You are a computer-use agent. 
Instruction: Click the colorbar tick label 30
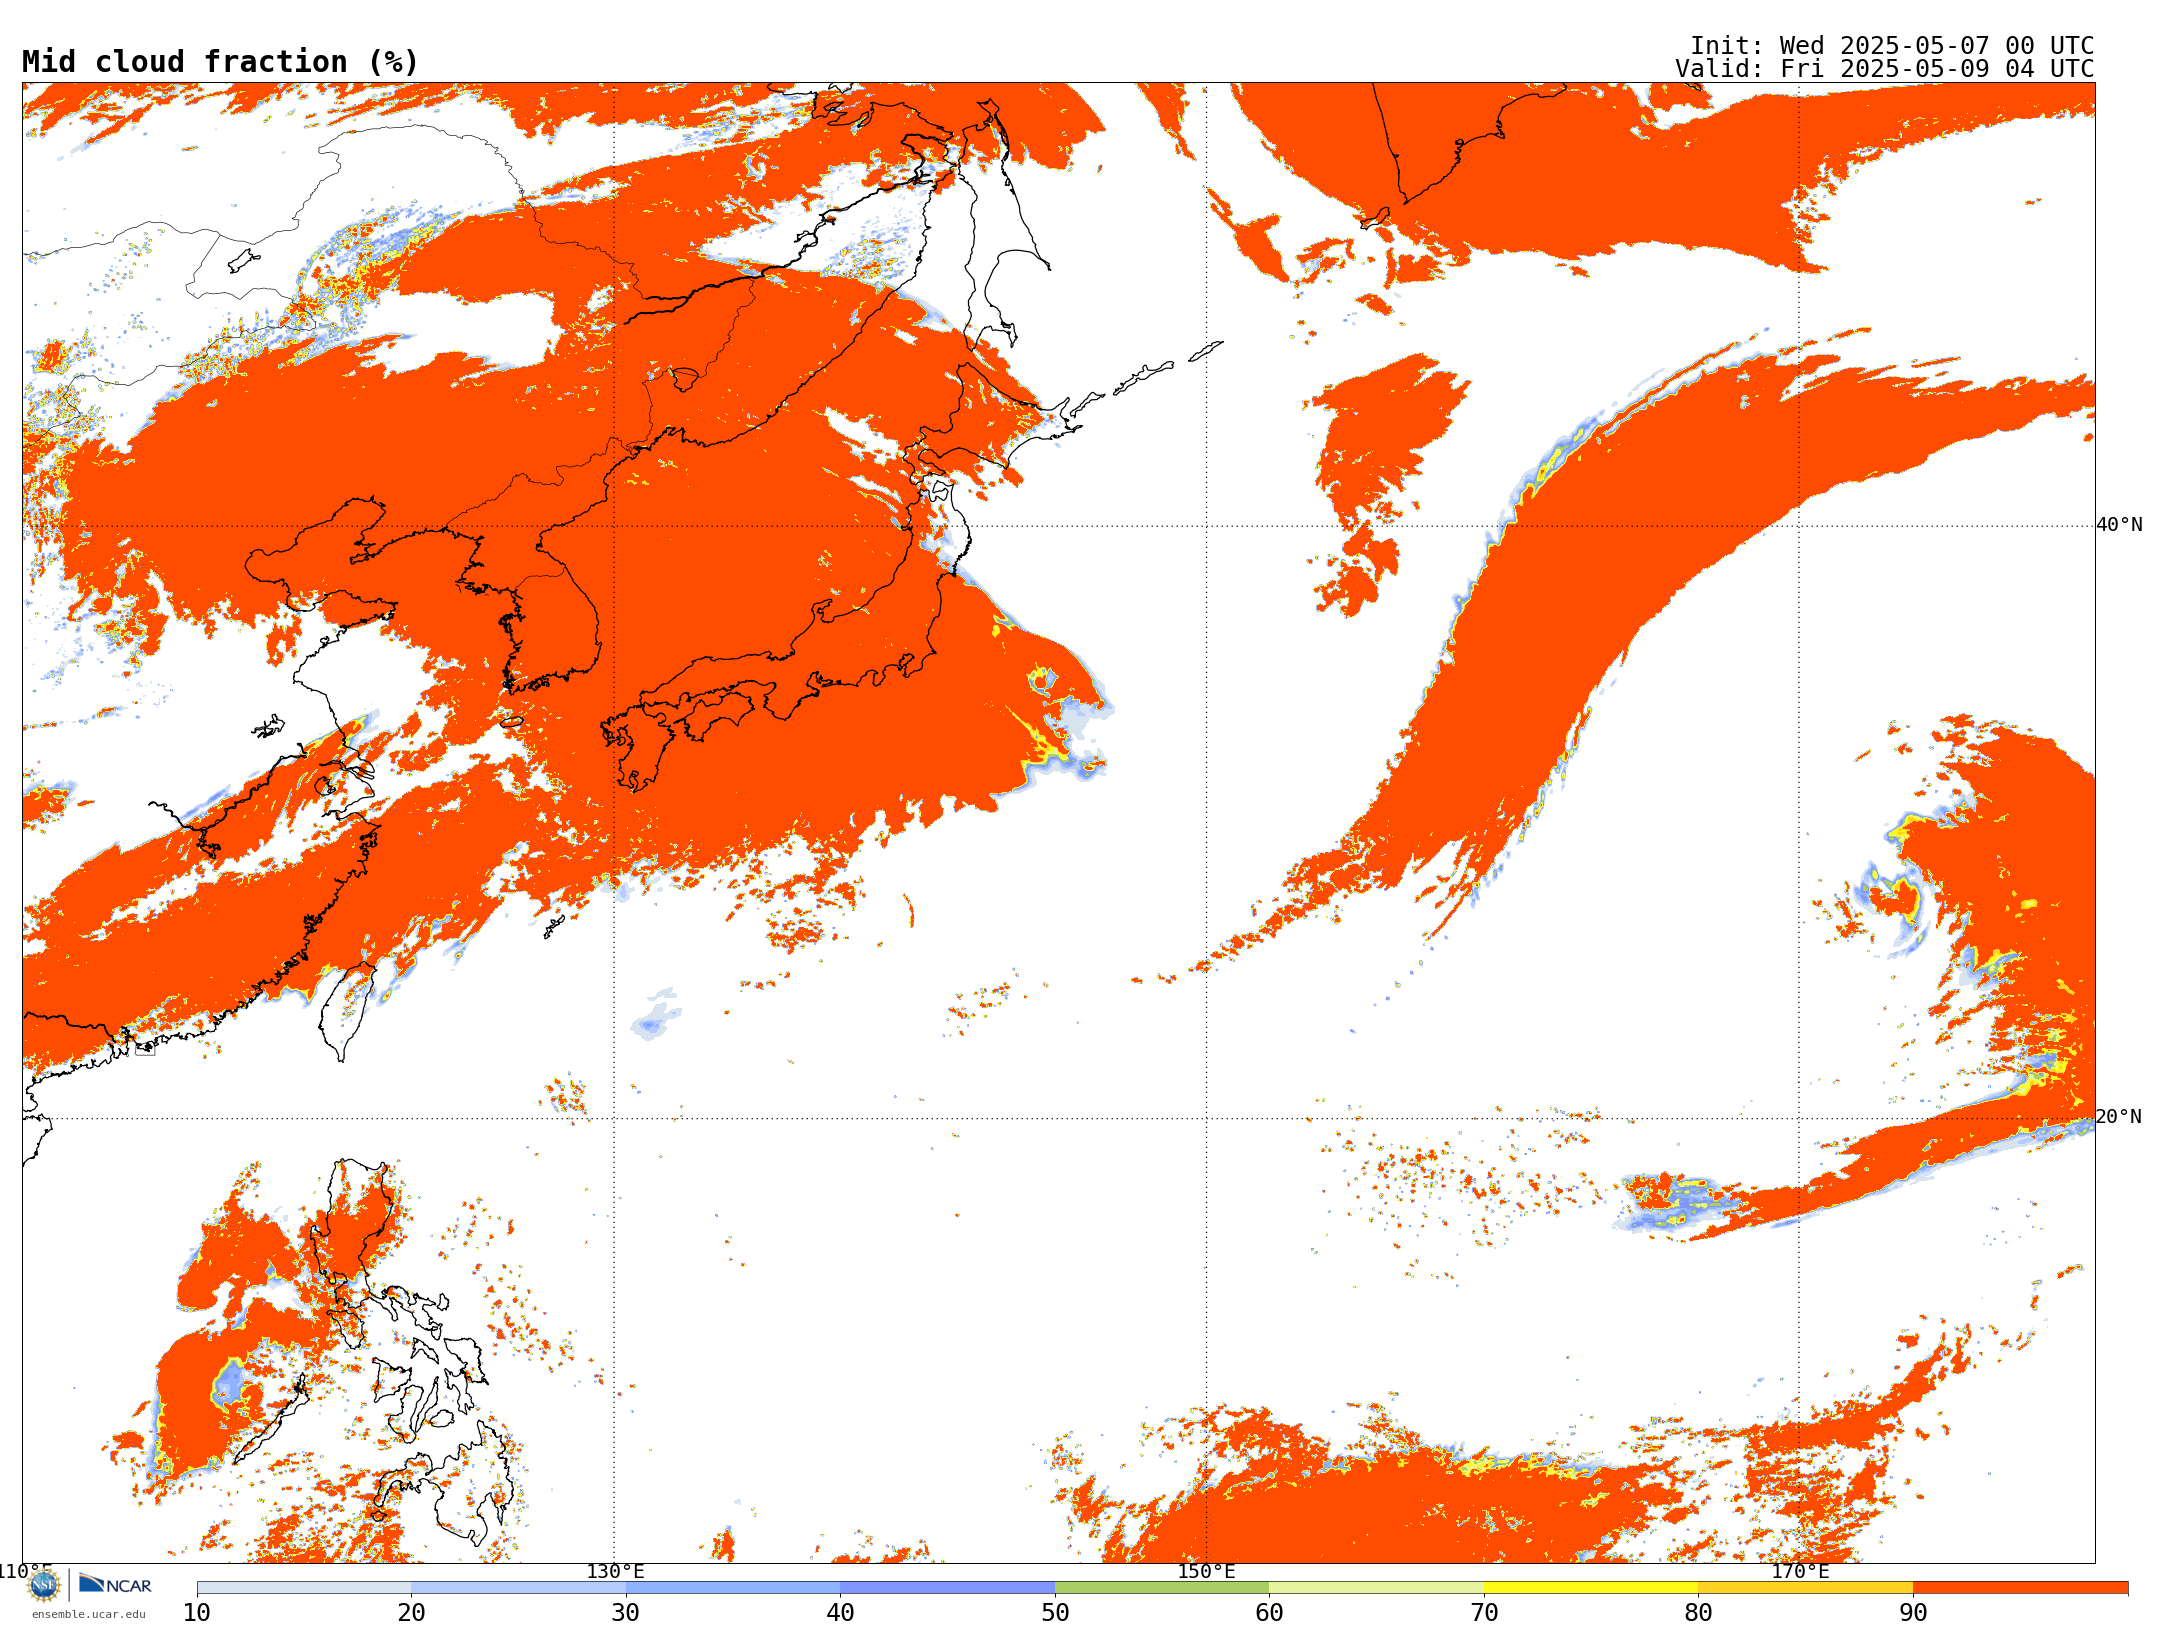(626, 1613)
